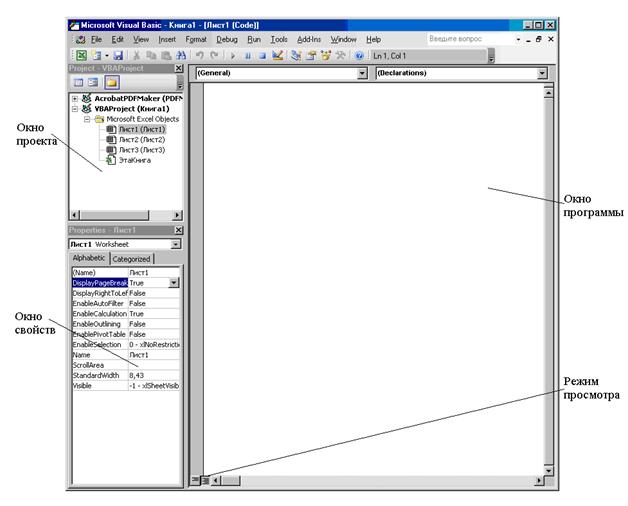Screen dimensions: 628x506
Task: Switch to the Categorized properties tab
Action: tap(131, 259)
